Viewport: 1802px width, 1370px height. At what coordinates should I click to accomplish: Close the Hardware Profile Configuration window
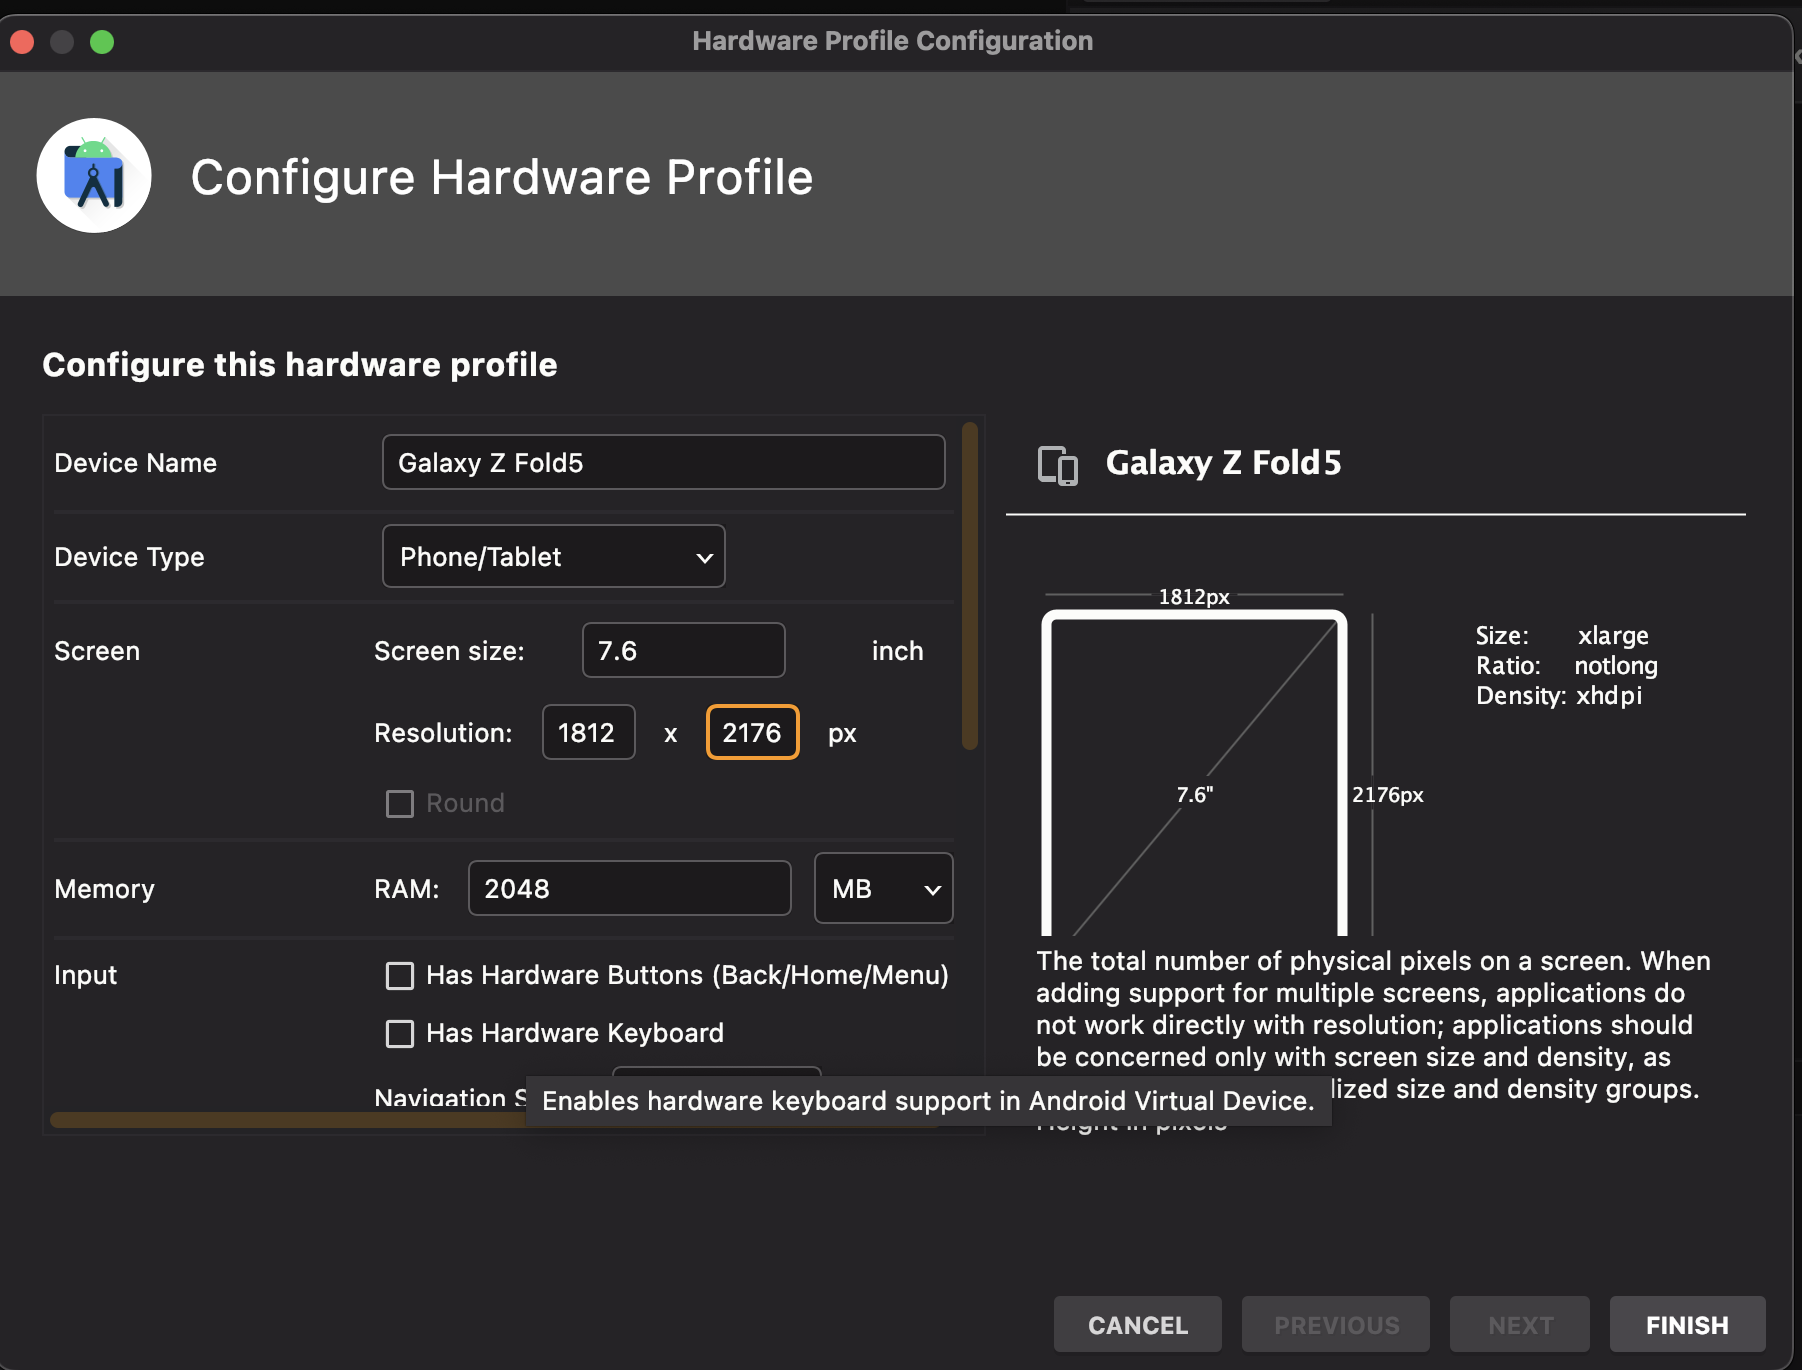pos(22,42)
